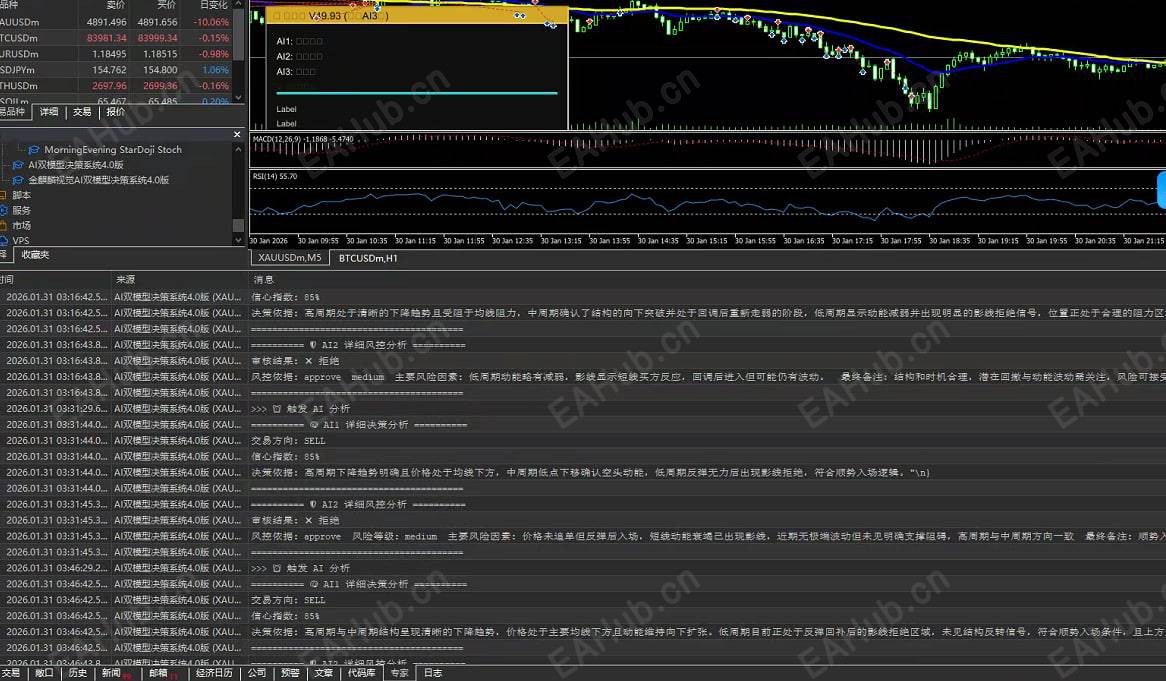Click the 服务 services icon
The width and height of the screenshot is (1166, 681).
coord(3,210)
